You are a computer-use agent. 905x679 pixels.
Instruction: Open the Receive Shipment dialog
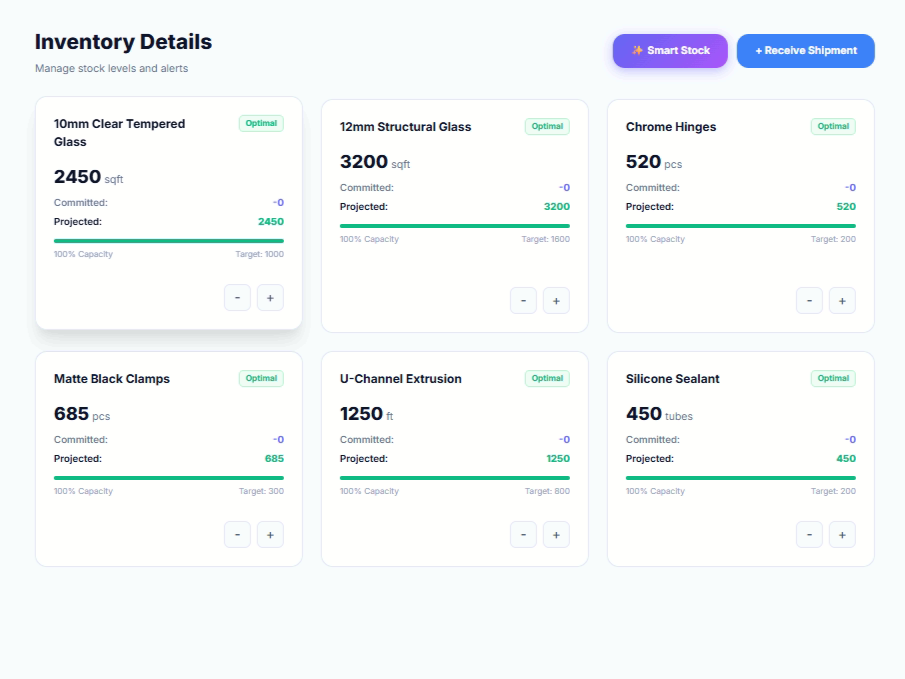click(806, 51)
